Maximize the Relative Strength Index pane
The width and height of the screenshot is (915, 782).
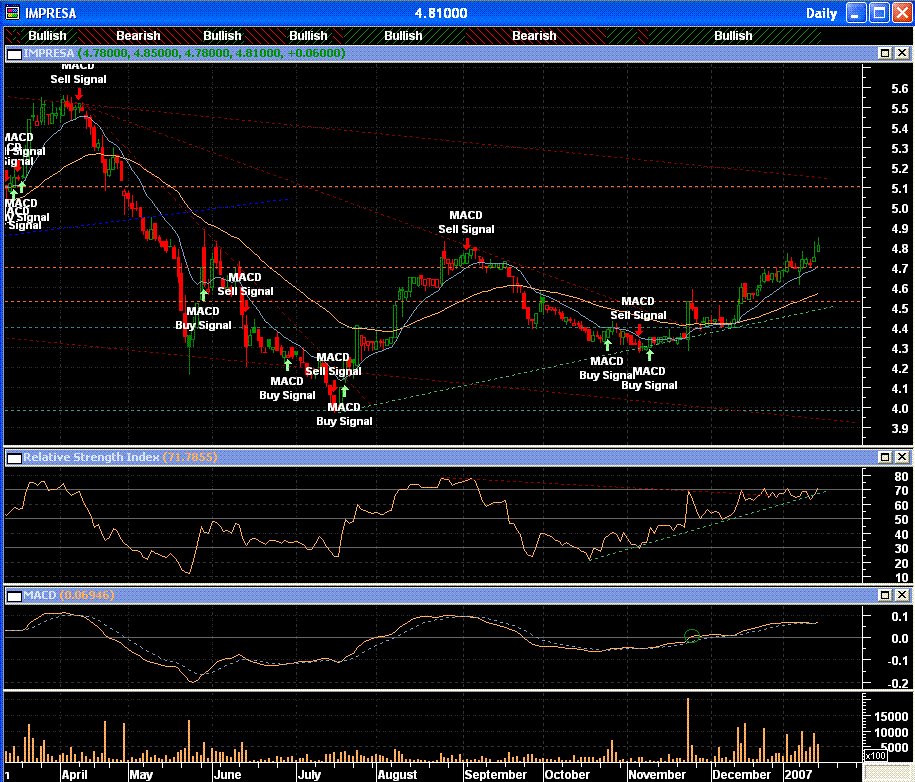pyautogui.click(x=885, y=457)
